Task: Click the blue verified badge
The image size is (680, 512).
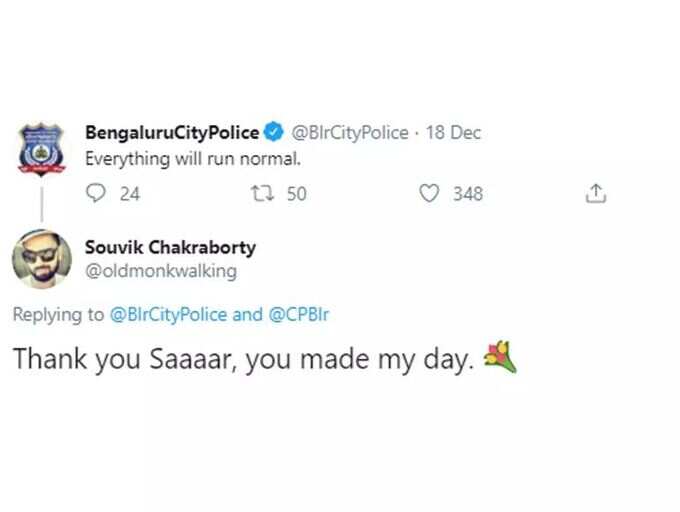Action: click(274, 132)
